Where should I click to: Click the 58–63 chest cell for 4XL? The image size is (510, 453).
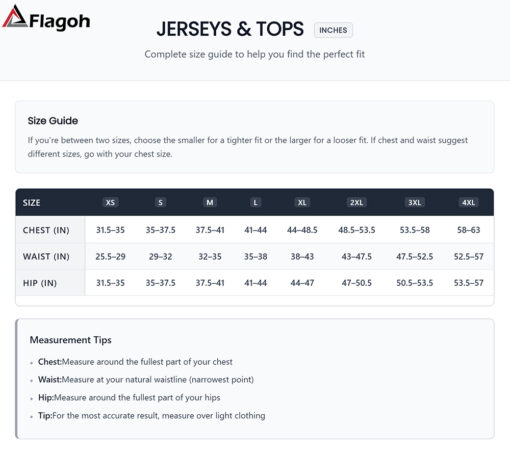click(469, 230)
